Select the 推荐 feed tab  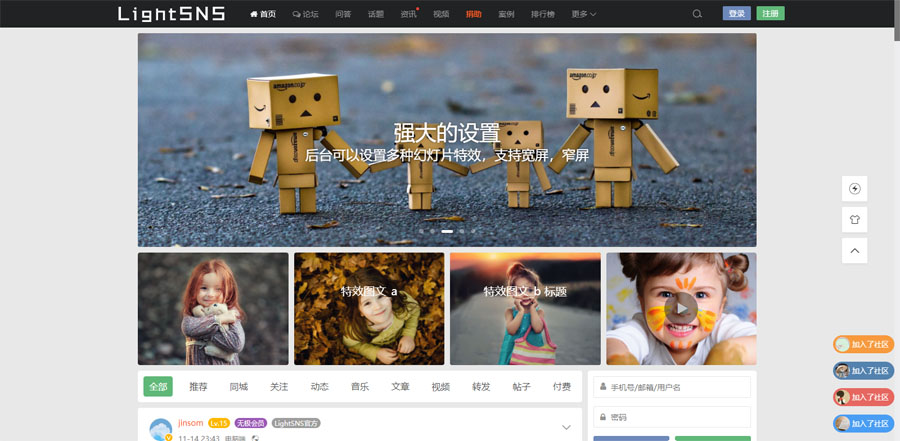(199, 386)
